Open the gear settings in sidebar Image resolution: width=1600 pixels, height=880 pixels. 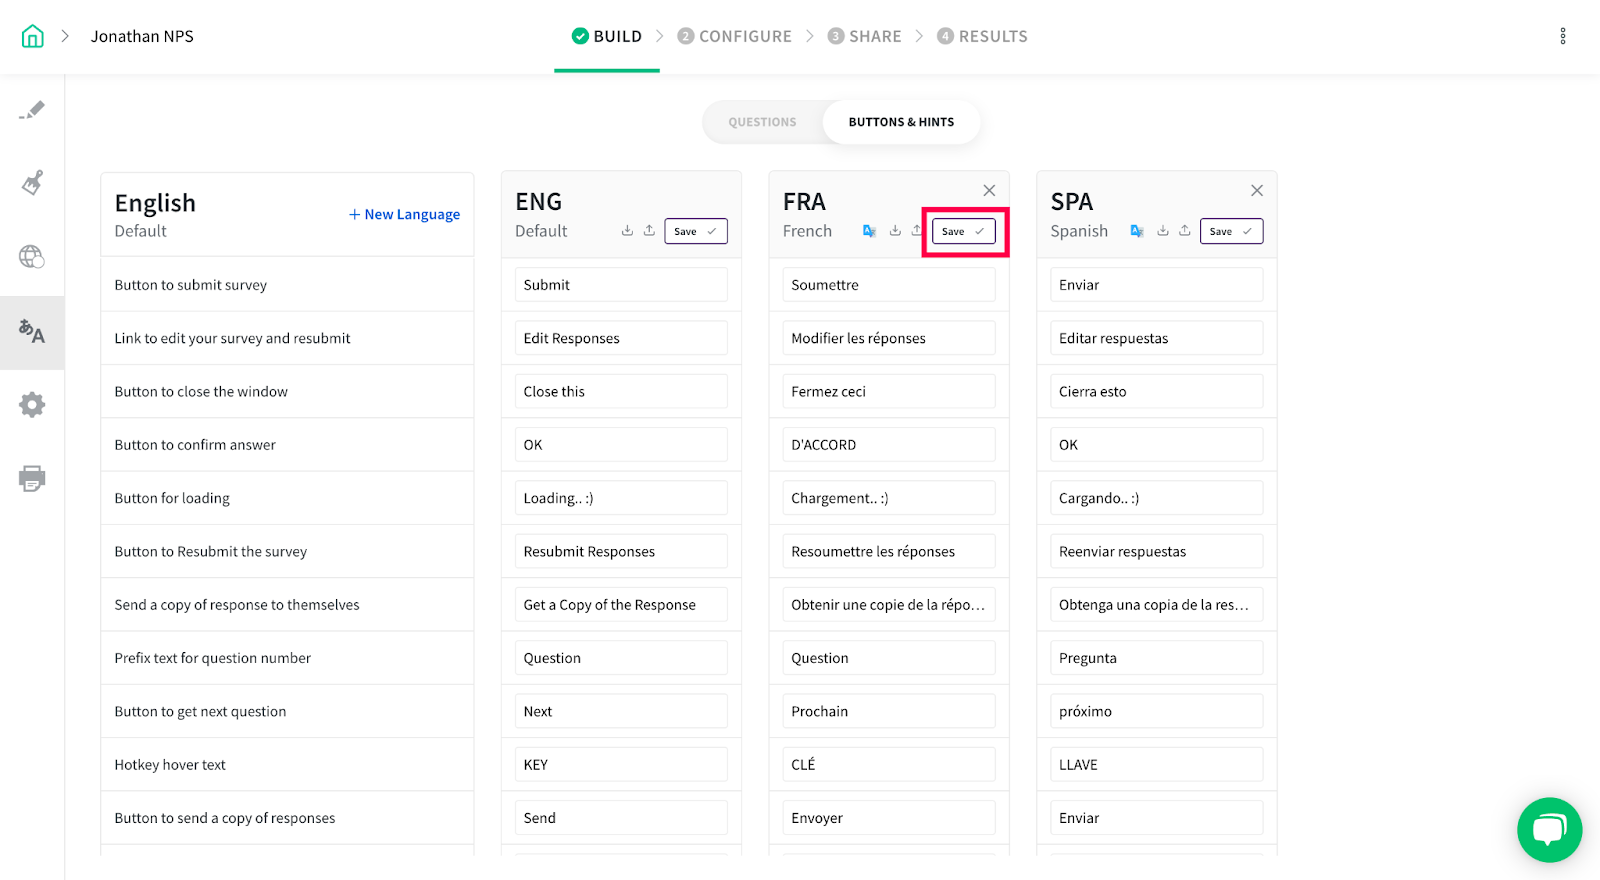(32, 405)
